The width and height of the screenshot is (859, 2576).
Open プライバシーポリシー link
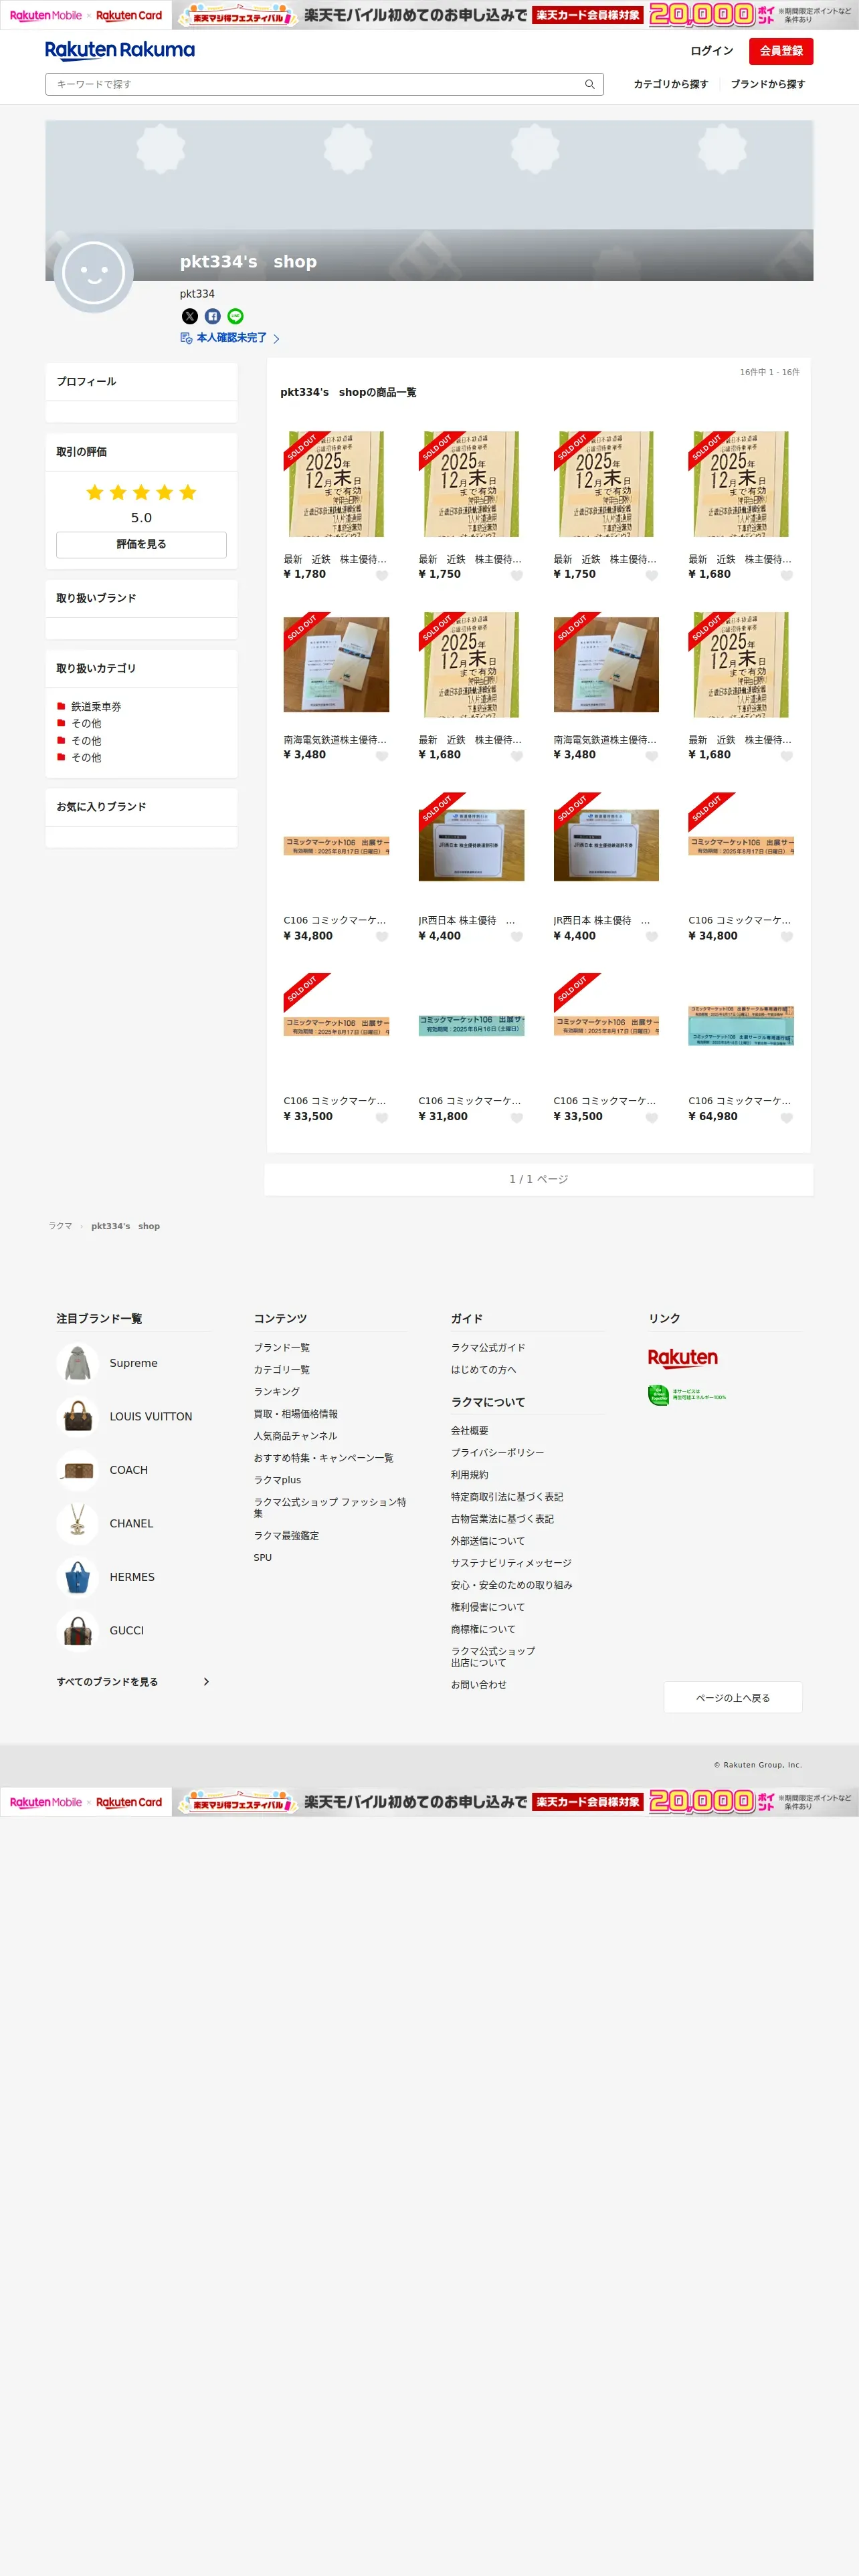tap(497, 1453)
